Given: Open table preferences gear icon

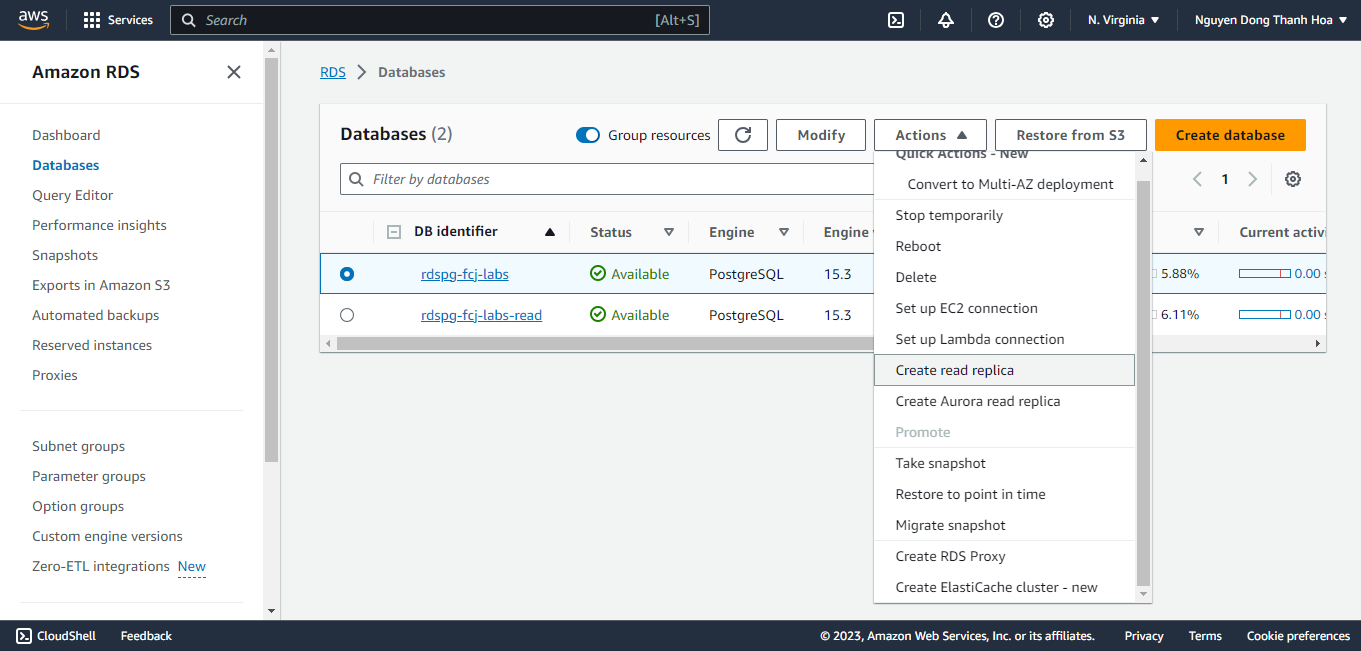Looking at the screenshot, I should pyautogui.click(x=1293, y=179).
